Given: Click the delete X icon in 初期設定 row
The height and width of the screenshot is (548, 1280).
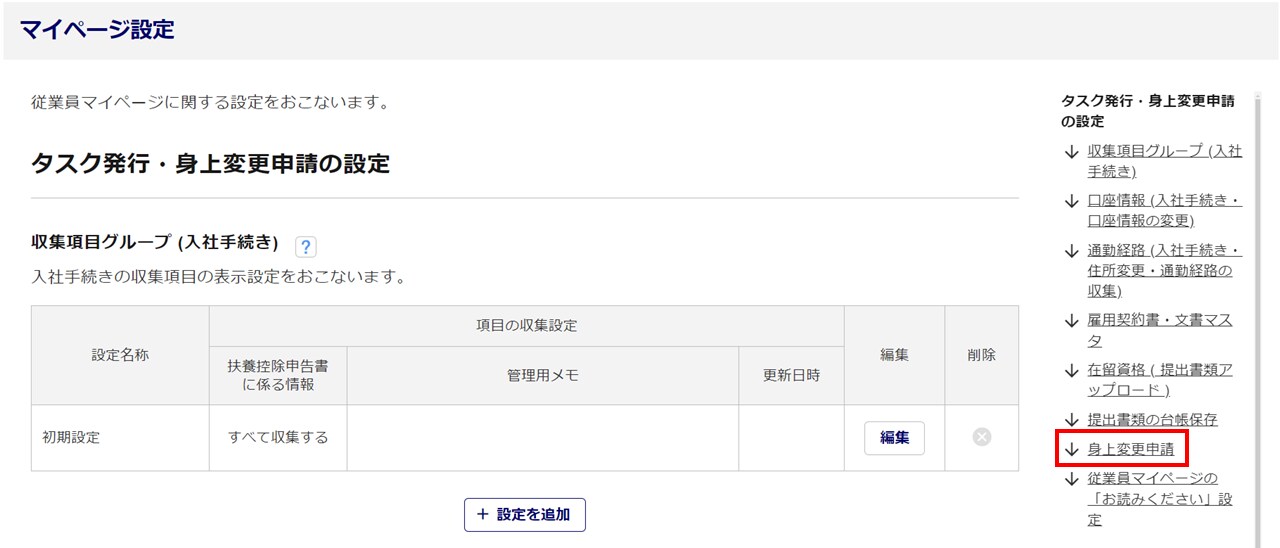Looking at the screenshot, I should pyautogui.click(x=981, y=437).
